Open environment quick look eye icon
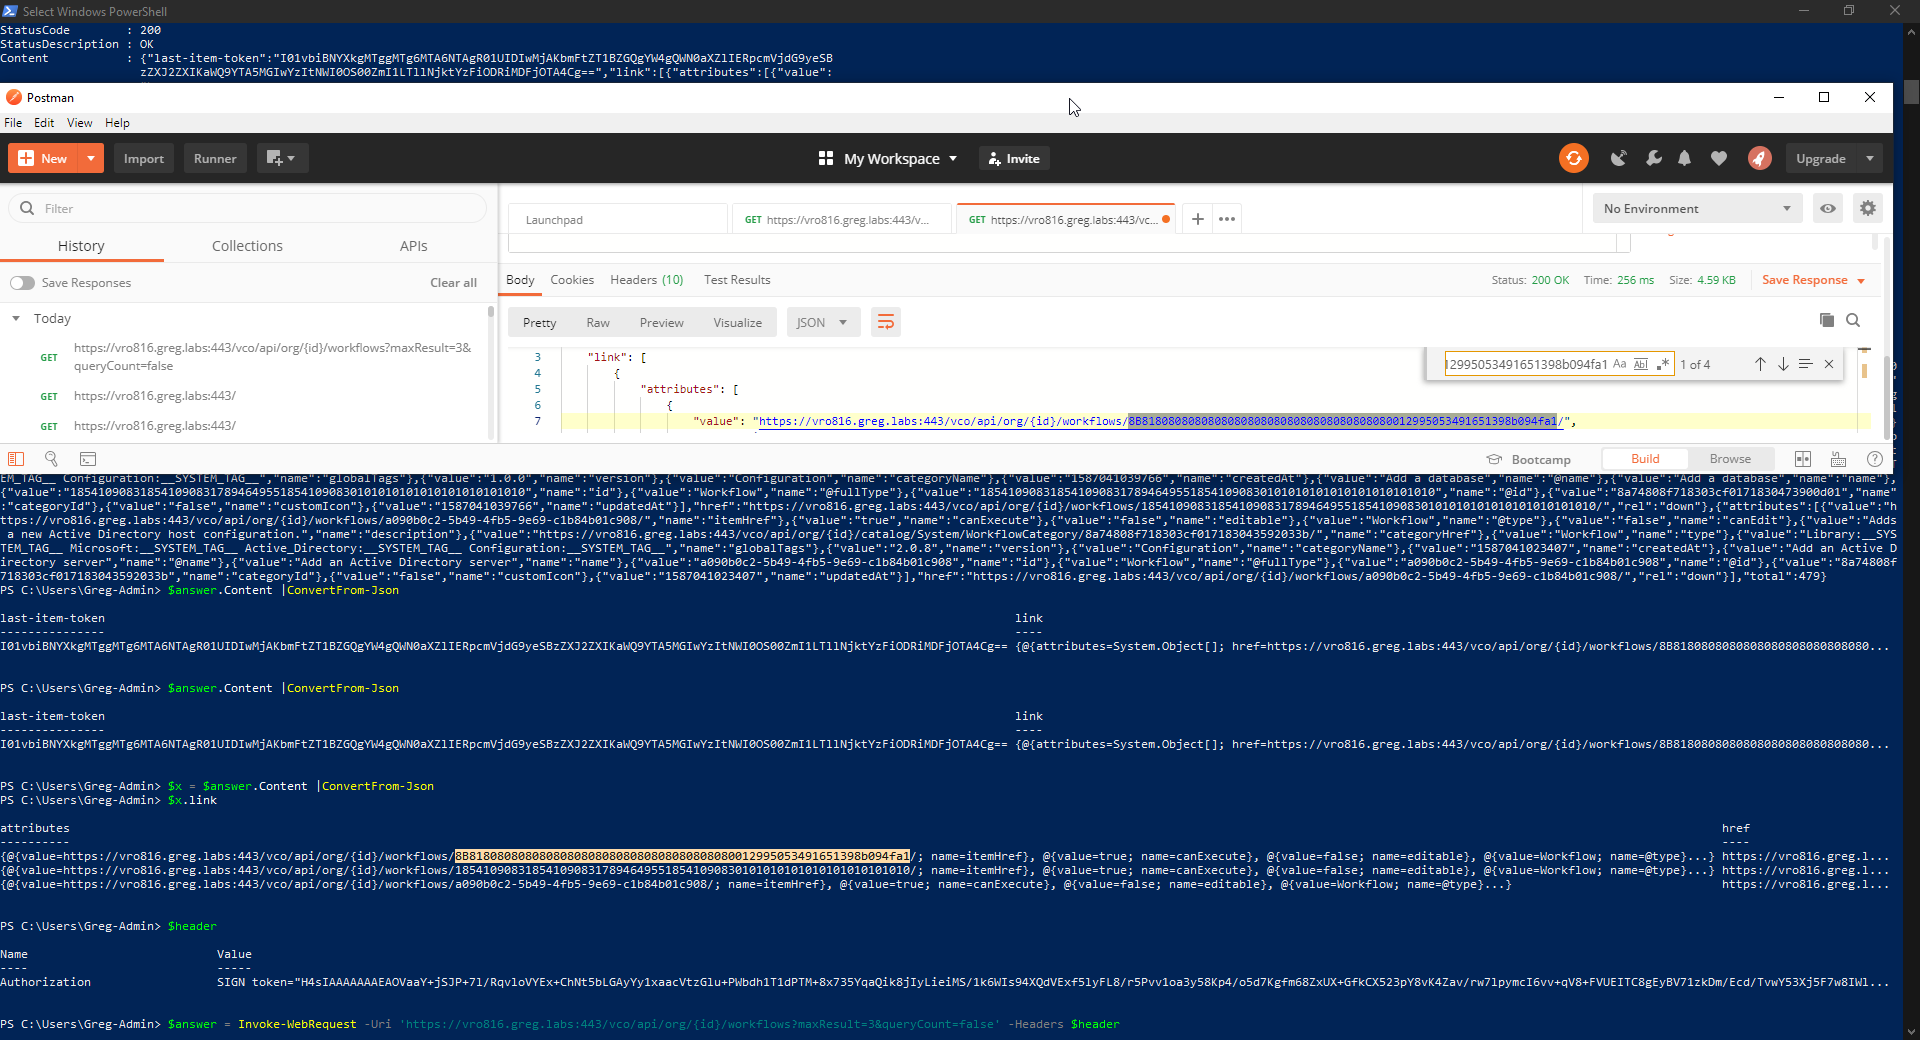The image size is (1920, 1040). tap(1828, 208)
